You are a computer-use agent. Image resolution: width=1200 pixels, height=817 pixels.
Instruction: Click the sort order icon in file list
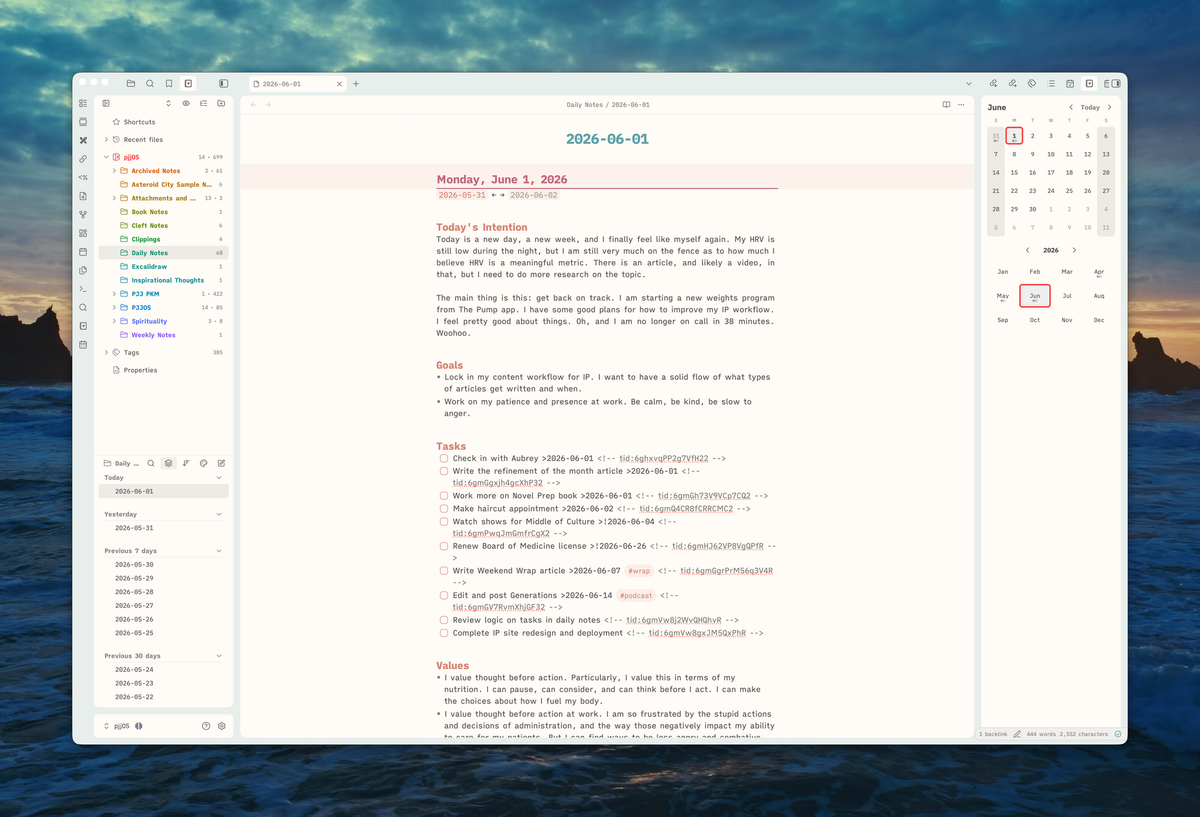[x=186, y=463]
